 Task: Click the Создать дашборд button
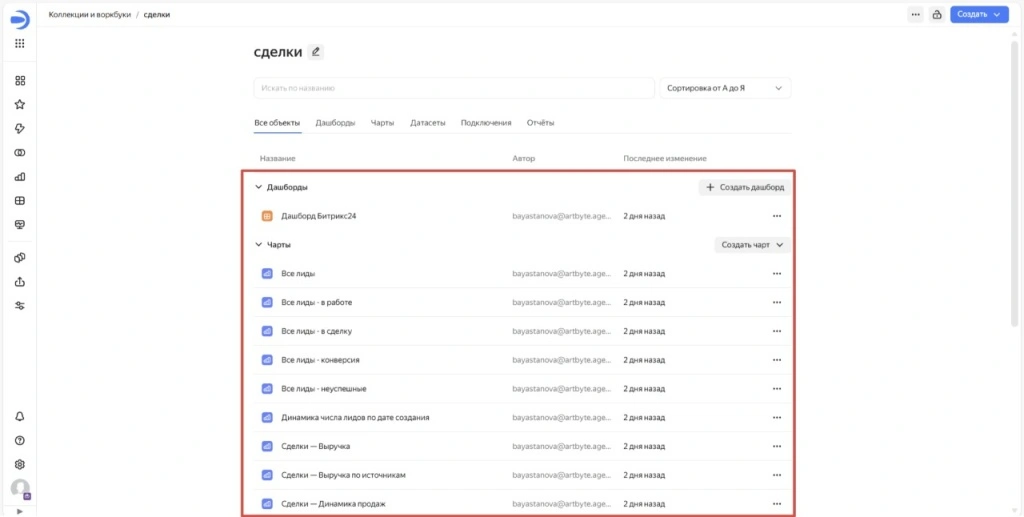point(744,187)
